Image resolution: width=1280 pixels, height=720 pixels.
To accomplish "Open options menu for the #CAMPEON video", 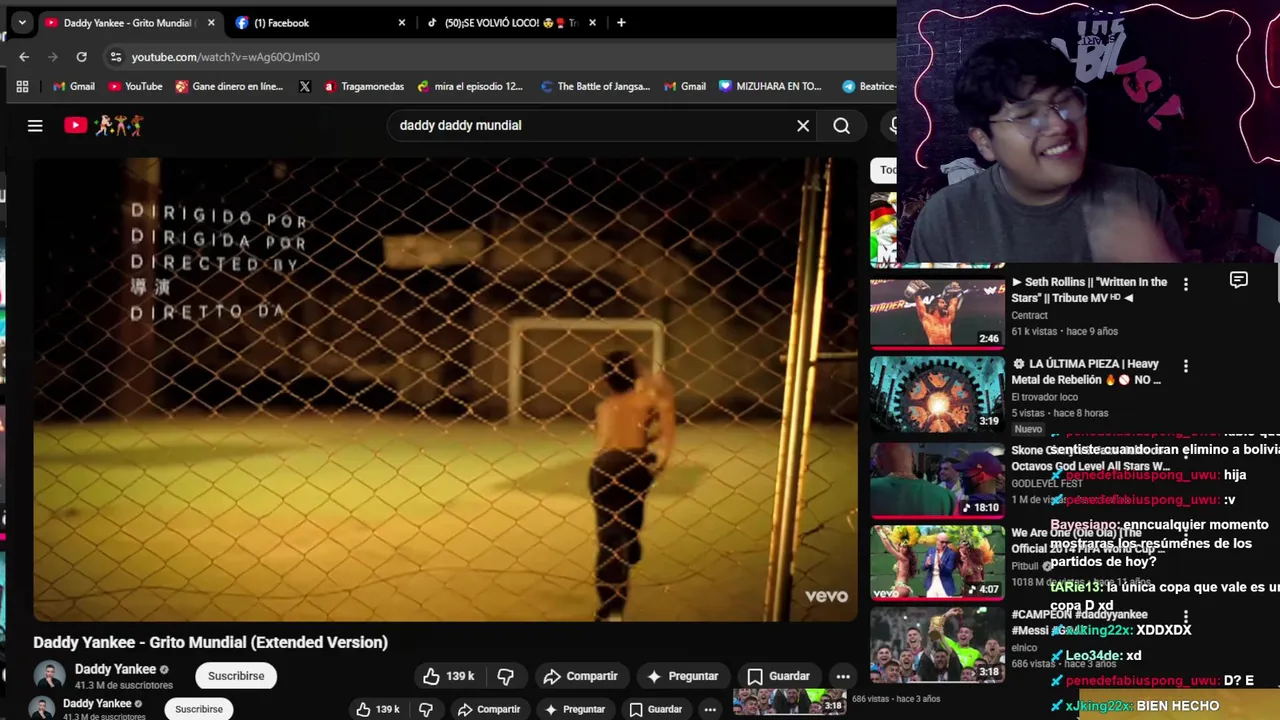I will point(1186,618).
